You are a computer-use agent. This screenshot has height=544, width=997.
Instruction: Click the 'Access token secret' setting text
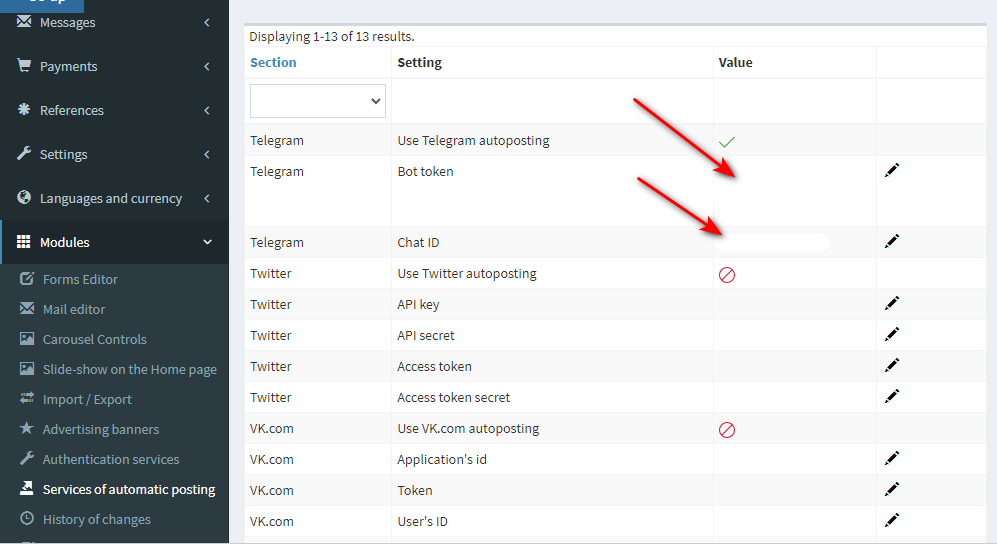coord(453,397)
